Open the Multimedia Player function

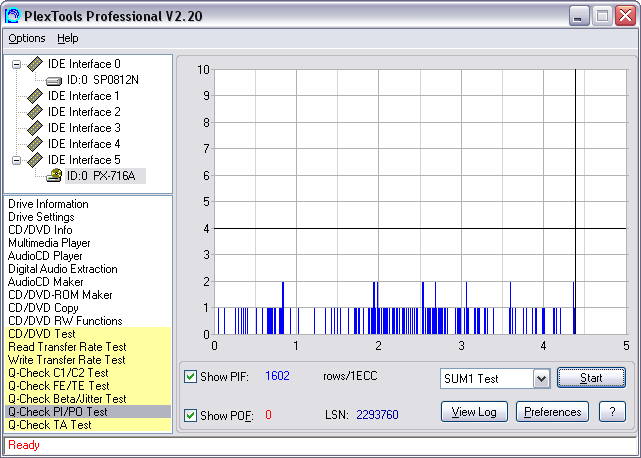click(x=49, y=243)
